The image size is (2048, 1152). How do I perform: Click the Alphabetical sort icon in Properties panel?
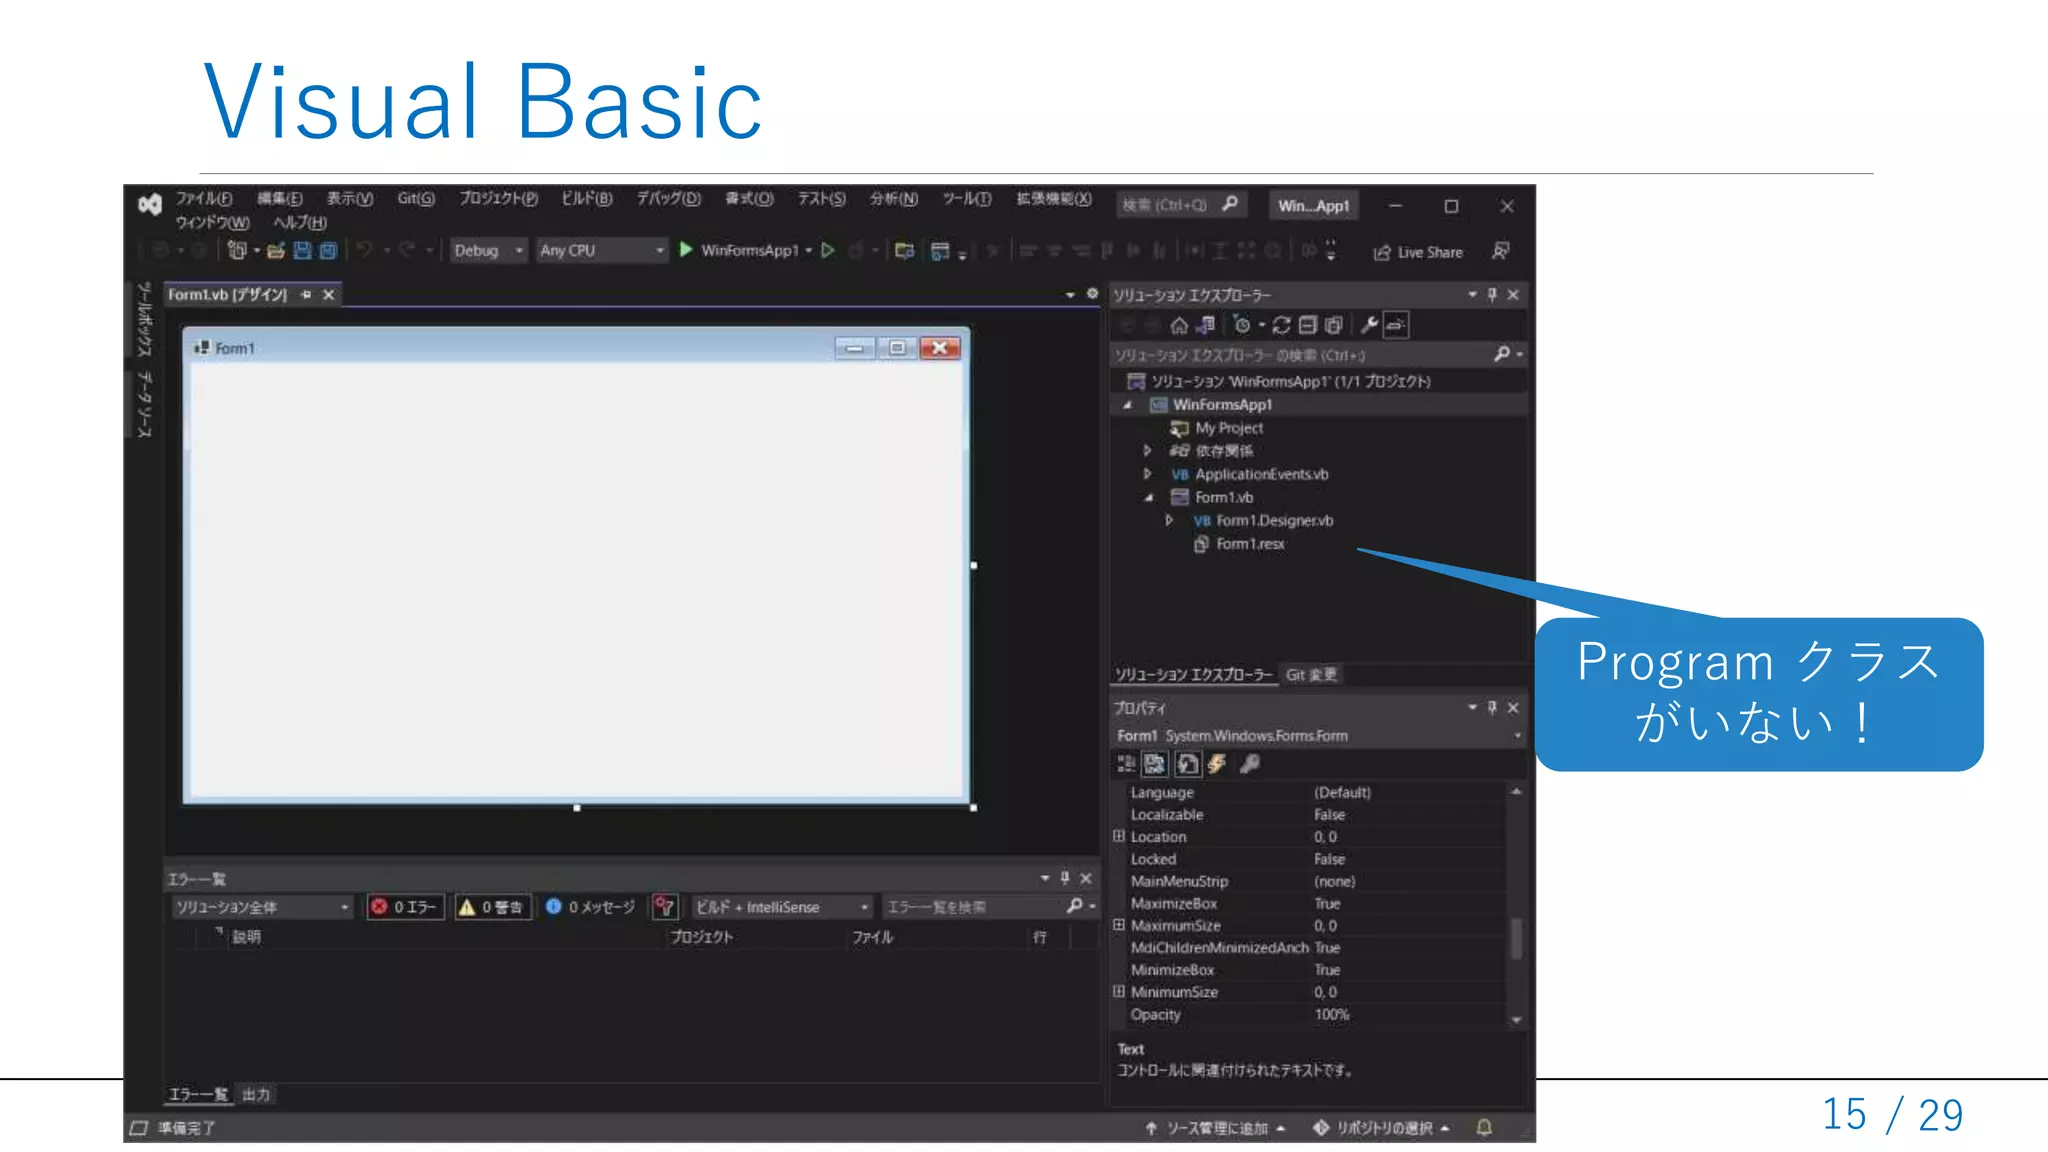click(x=1155, y=764)
